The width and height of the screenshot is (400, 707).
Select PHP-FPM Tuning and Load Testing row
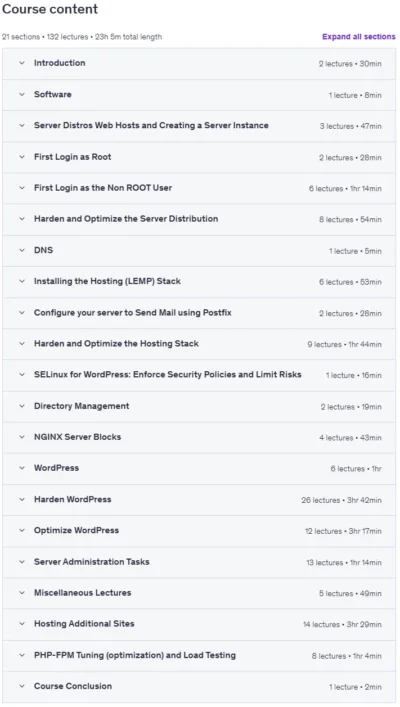[x=199, y=656]
